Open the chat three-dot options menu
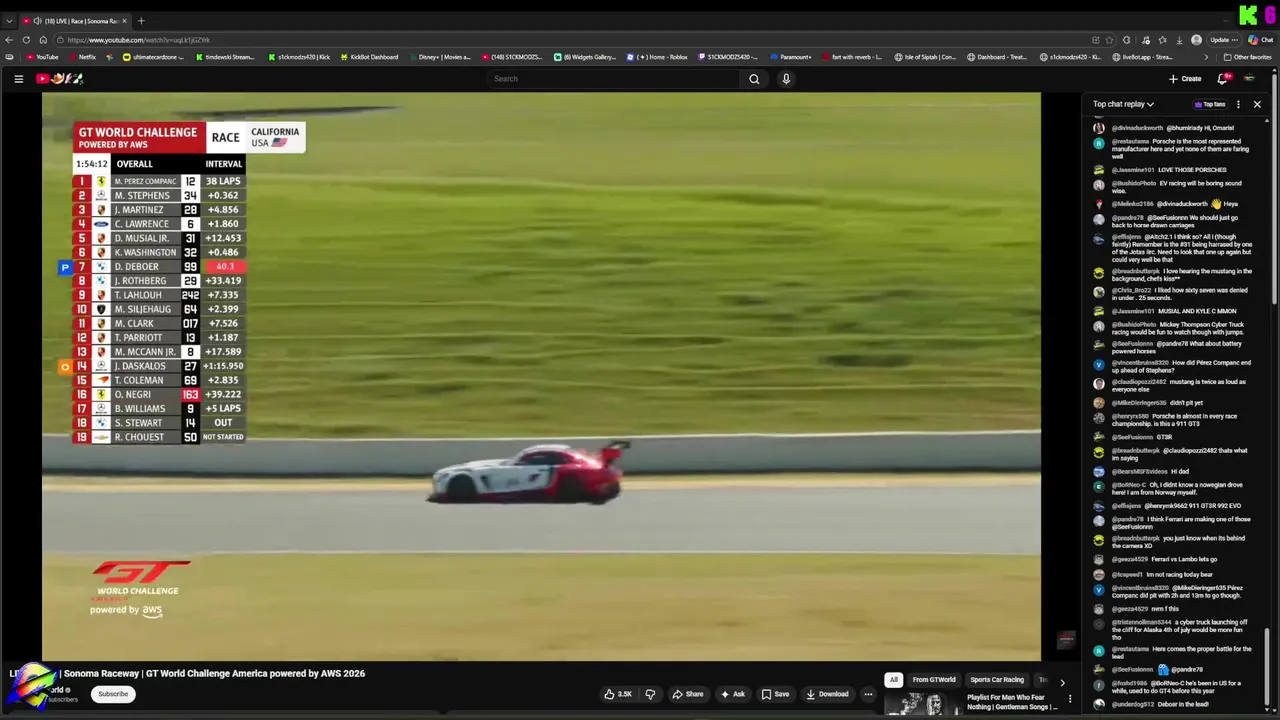The height and width of the screenshot is (720, 1280). pos(1238,104)
